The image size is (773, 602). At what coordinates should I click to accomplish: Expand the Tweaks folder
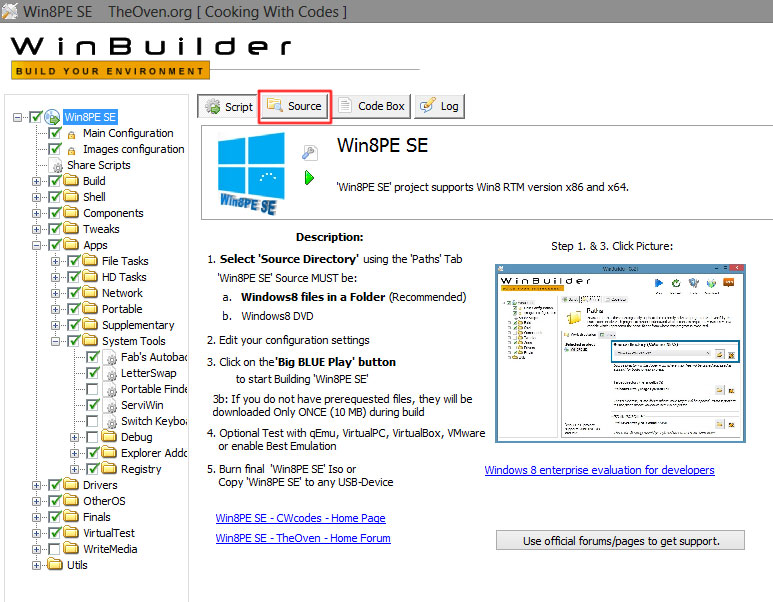point(36,229)
